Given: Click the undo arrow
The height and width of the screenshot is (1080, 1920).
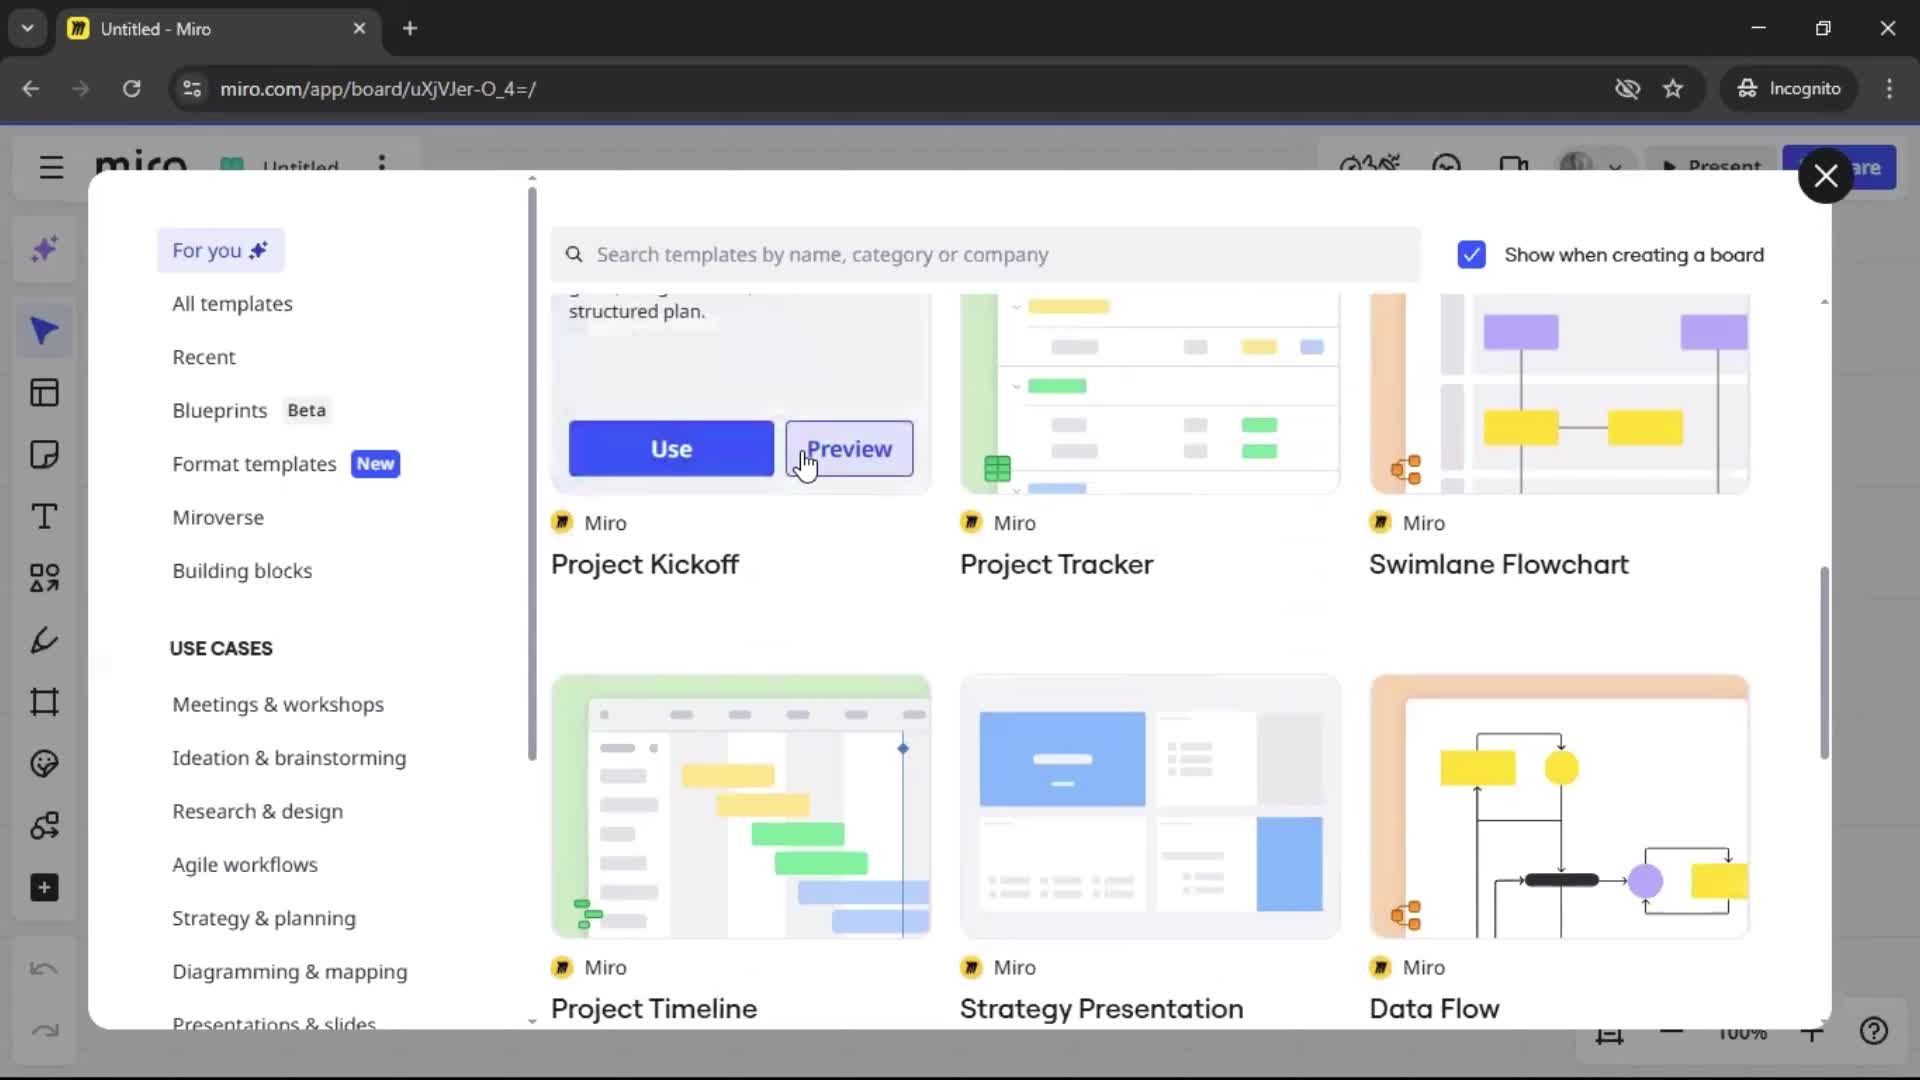Looking at the screenshot, I should click(44, 968).
